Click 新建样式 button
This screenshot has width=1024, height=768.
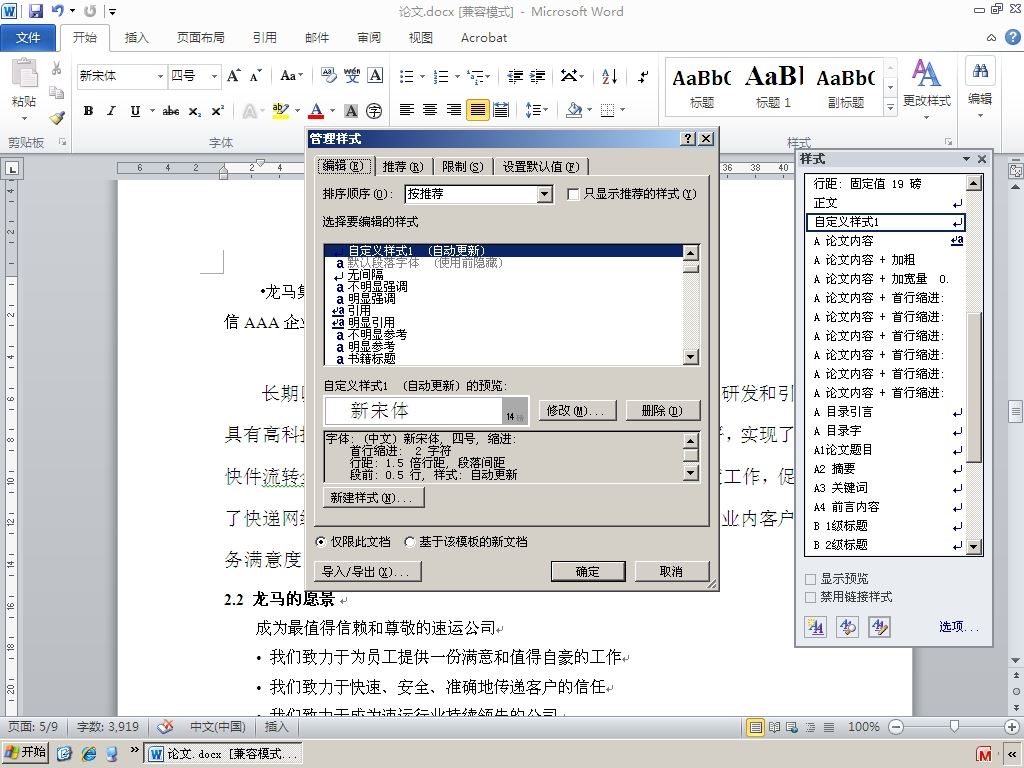[x=373, y=498]
